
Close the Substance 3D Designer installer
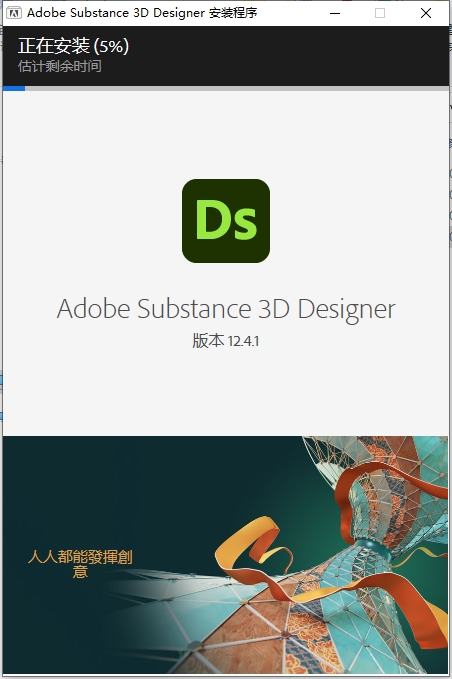click(426, 13)
